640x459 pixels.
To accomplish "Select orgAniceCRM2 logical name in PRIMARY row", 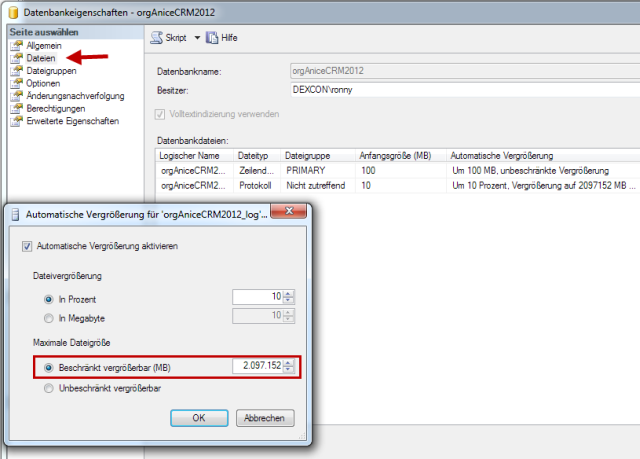I will tap(194, 171).
